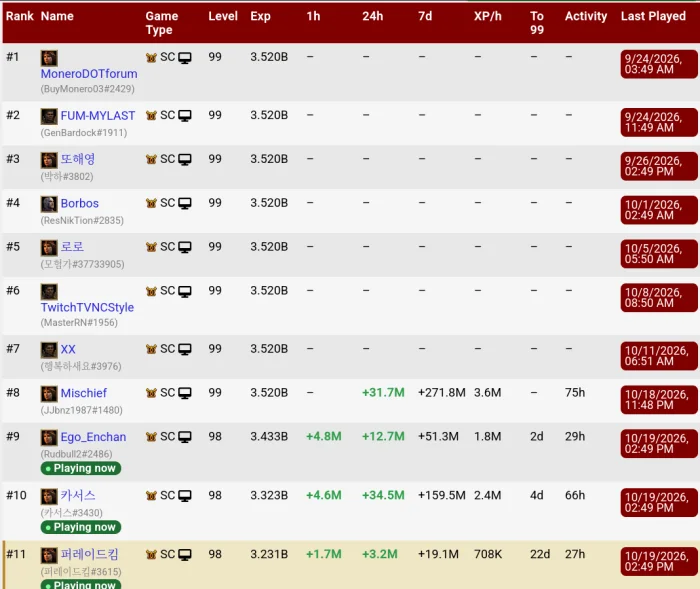Click 또해영 character avatar

point(49,160)
